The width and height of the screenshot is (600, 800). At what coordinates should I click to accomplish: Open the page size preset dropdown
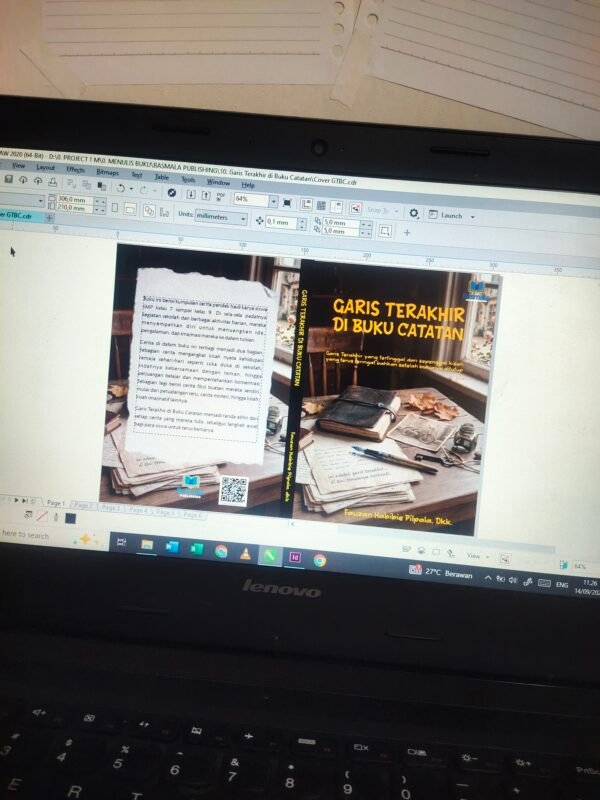point(41,202)
